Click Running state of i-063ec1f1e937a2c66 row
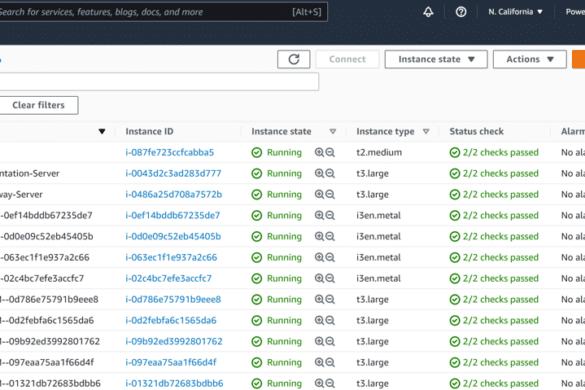Viewport: 585px width, 390px height. coord(276,257)
